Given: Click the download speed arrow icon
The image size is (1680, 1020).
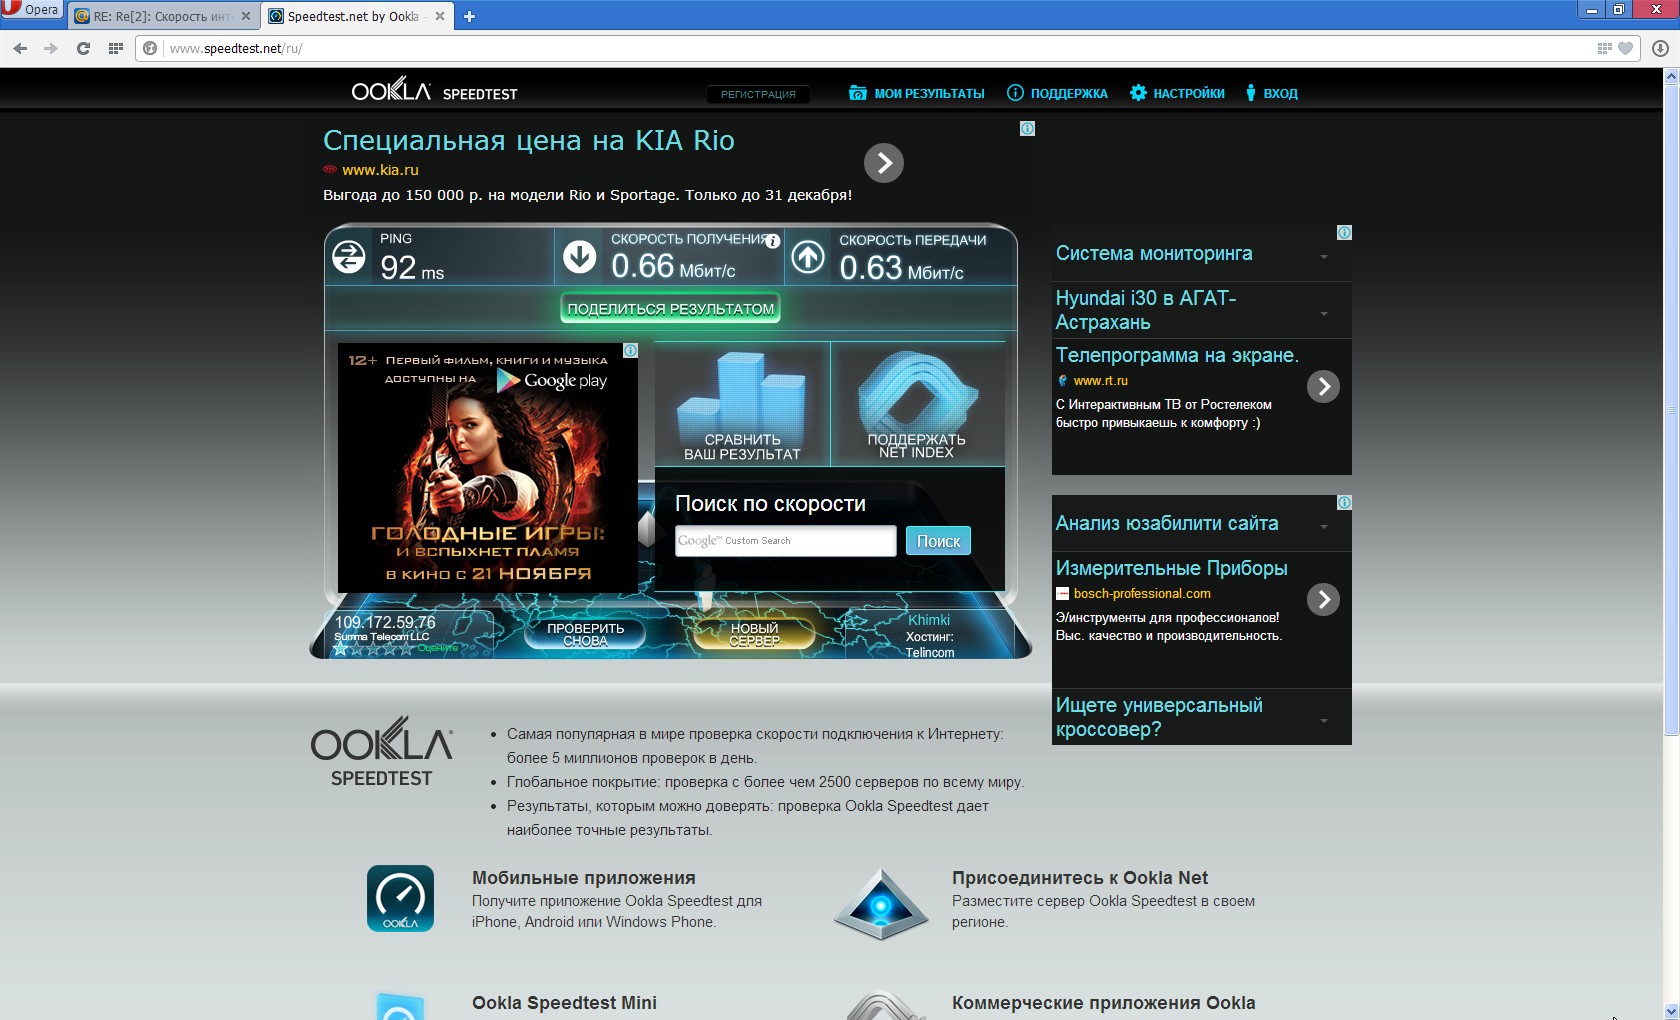Looking at the screenshot, I should [580, 257].
